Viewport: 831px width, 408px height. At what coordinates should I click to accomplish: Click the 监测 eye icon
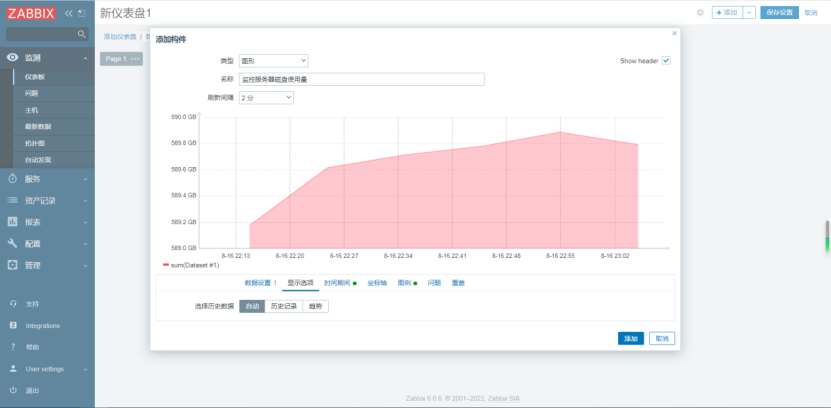coord(13,58)
